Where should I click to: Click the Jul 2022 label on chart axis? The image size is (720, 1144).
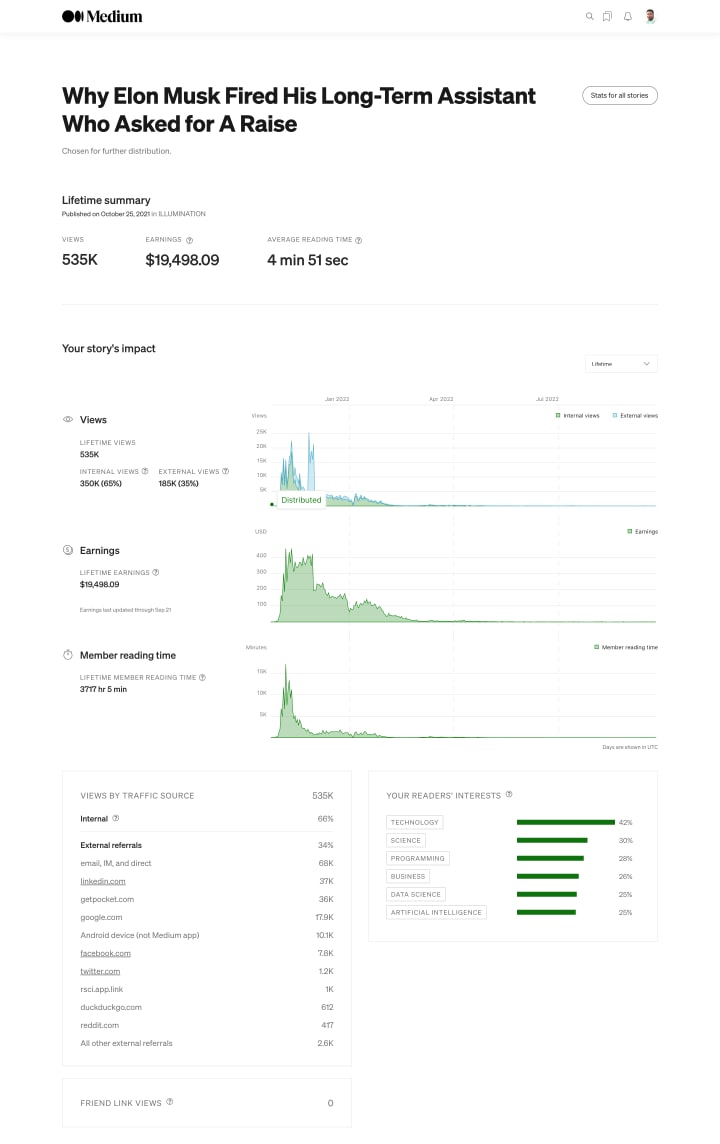547,399
